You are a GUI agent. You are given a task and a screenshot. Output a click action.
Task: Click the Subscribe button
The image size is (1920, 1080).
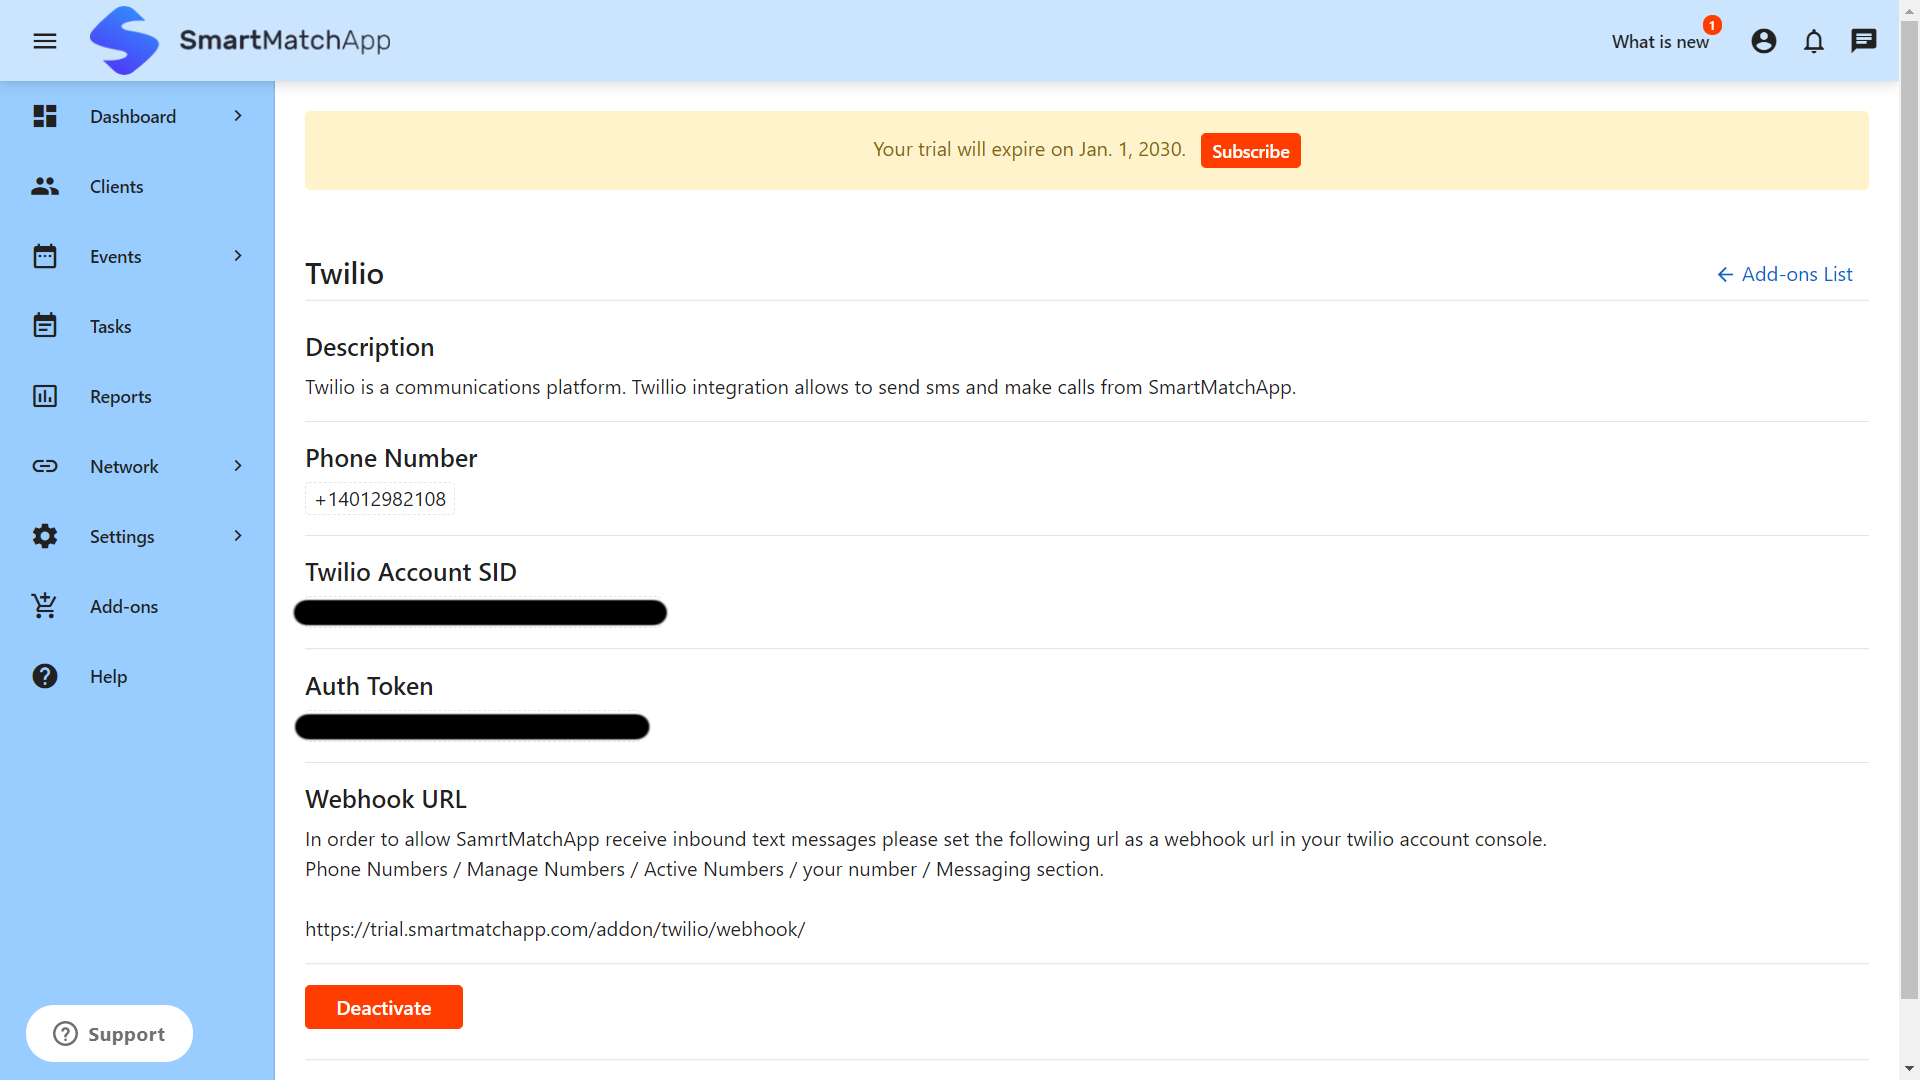[x=1250, y=150]
